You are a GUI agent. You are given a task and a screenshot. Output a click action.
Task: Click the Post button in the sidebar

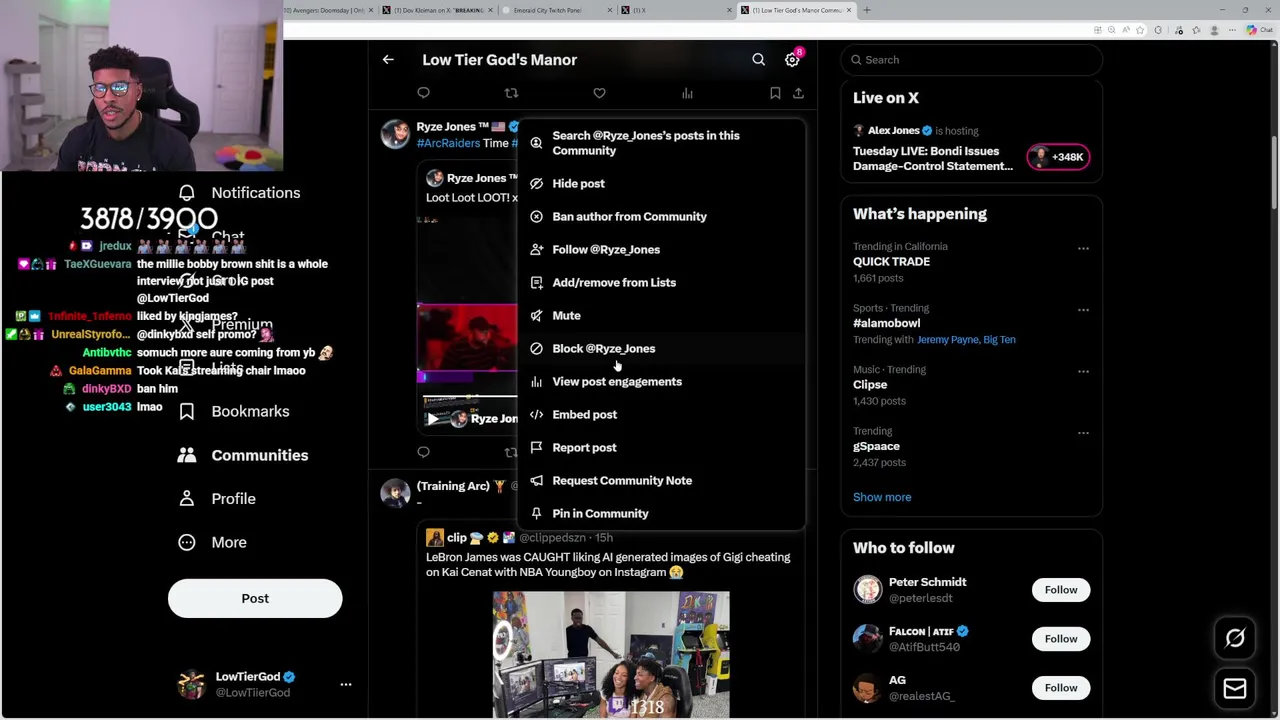[255, 598]
